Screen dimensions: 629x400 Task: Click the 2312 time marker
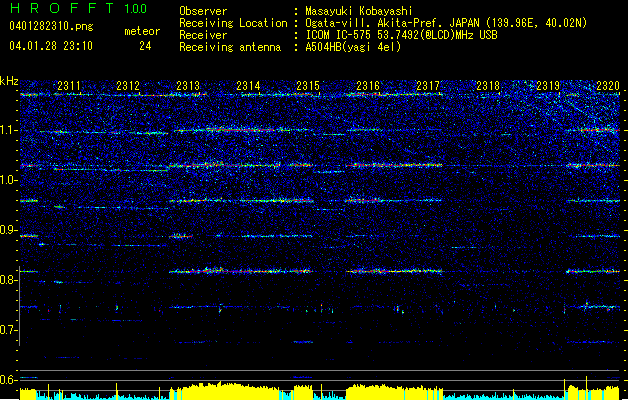click(x=128, y=86)
